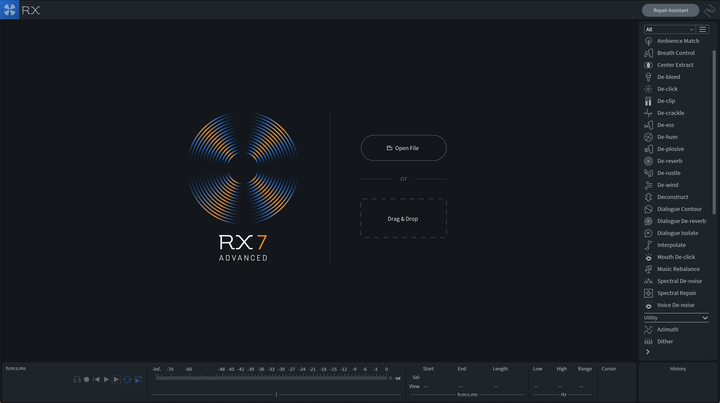Screen dimensions: 720x403
Task: Click the Sel row label
Action: (x=416, y=377)
